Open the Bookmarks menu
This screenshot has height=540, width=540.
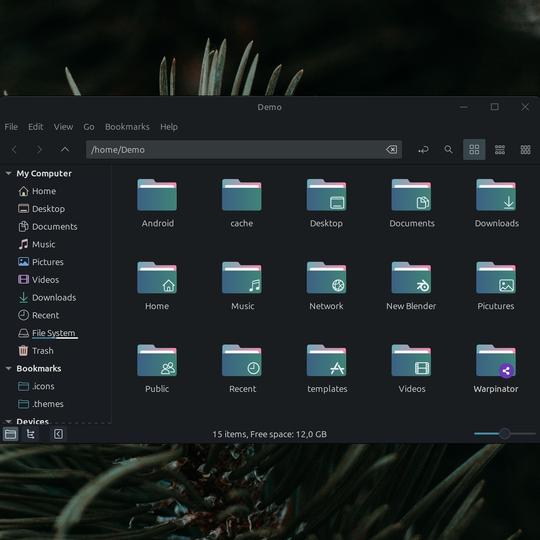point(127,127)
